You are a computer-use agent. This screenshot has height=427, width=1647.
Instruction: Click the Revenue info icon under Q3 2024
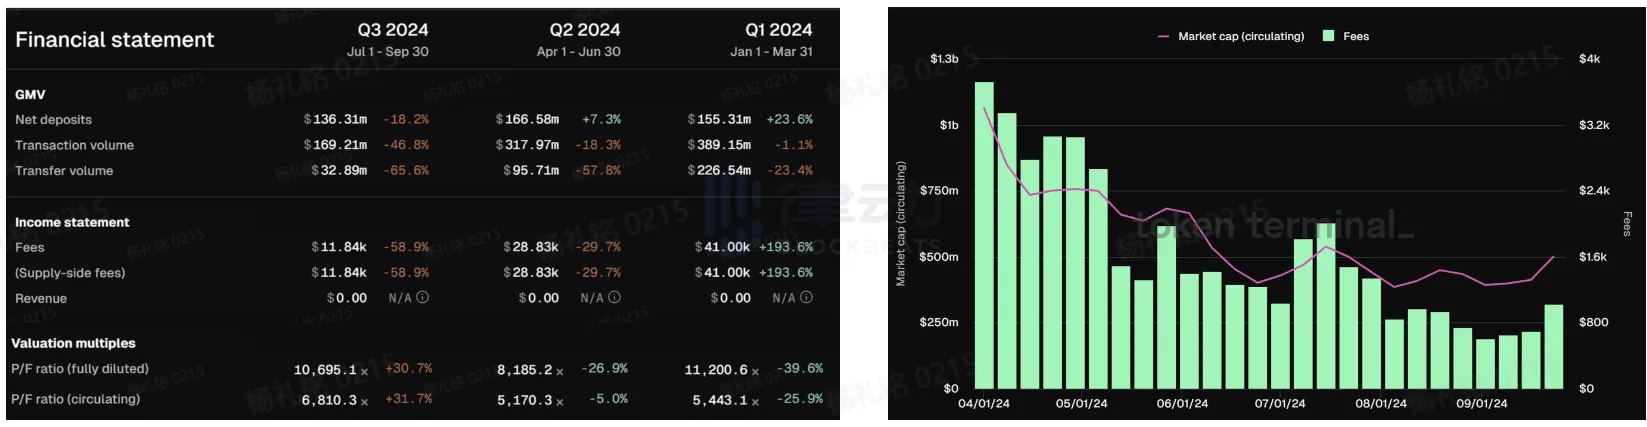pyautogui.click(x=423, y=298)
